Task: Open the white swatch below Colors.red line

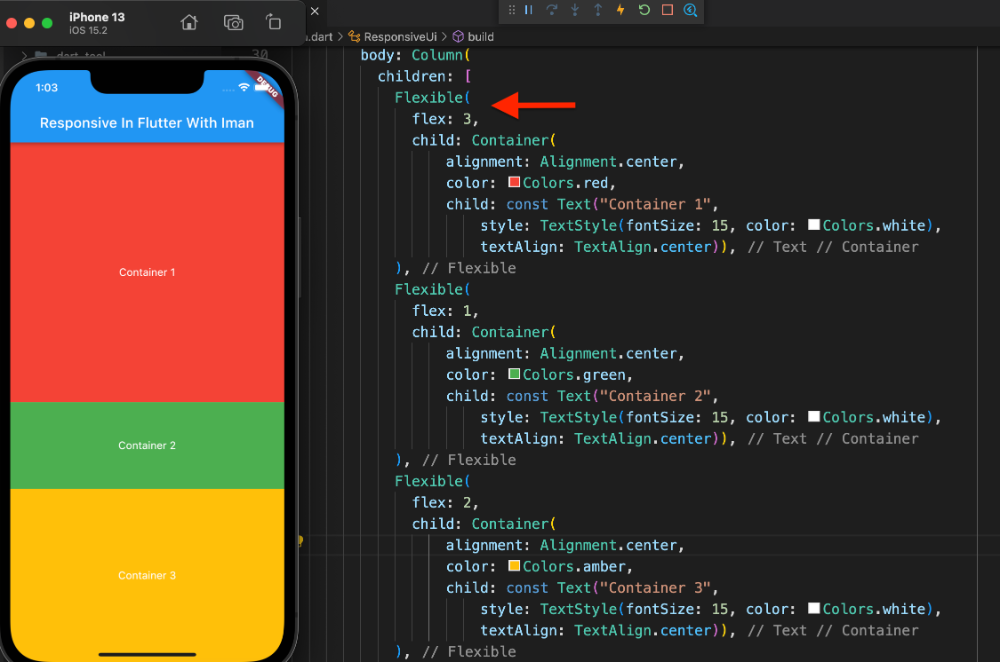Action: click(814, 225)
